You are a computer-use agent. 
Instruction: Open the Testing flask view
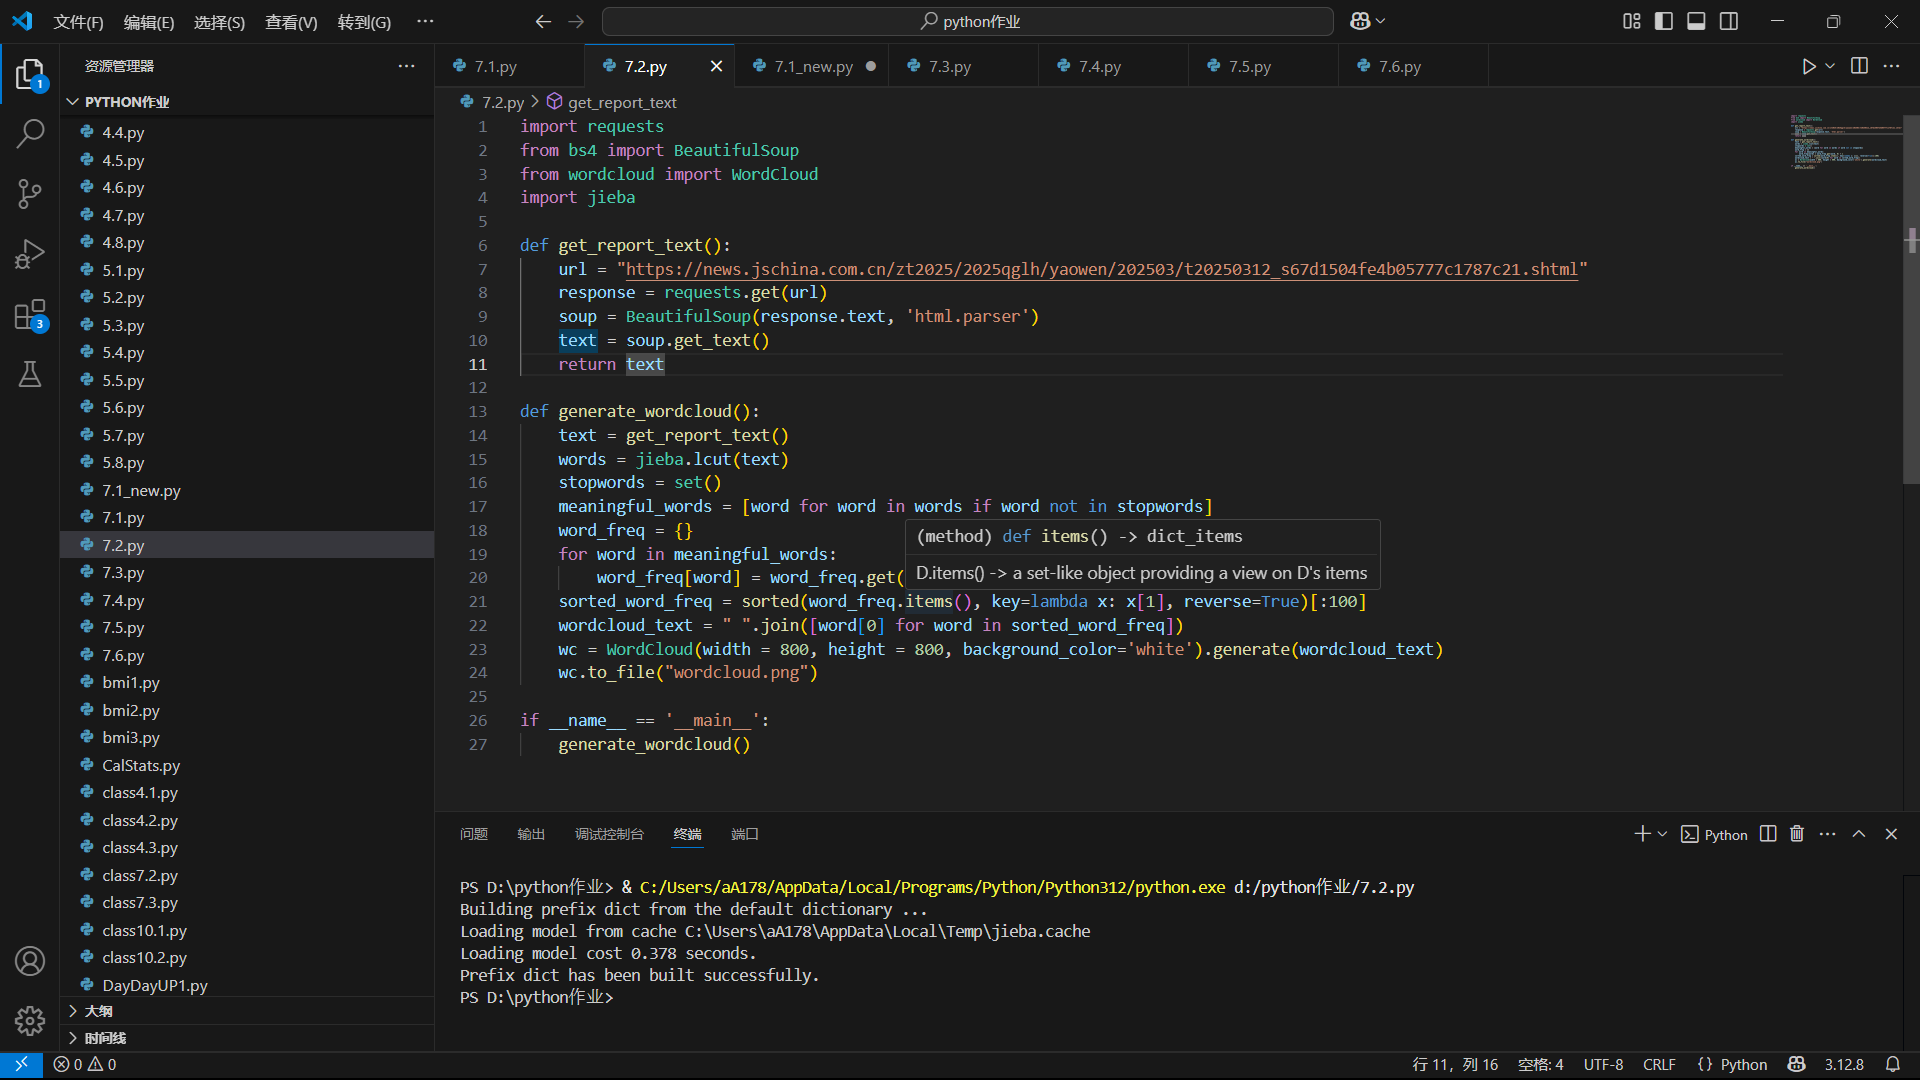30,374
